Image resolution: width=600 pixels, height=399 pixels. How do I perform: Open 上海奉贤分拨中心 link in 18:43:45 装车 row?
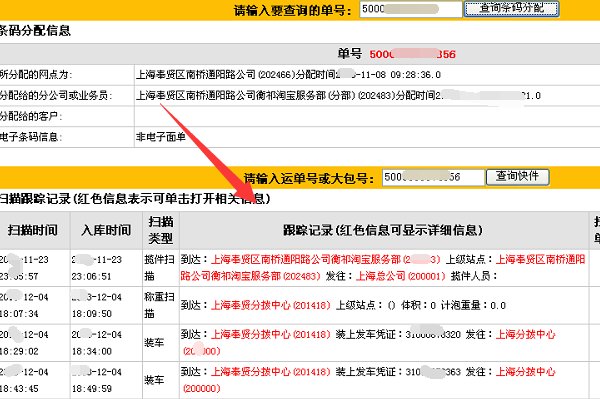click(x=271, y=372)
